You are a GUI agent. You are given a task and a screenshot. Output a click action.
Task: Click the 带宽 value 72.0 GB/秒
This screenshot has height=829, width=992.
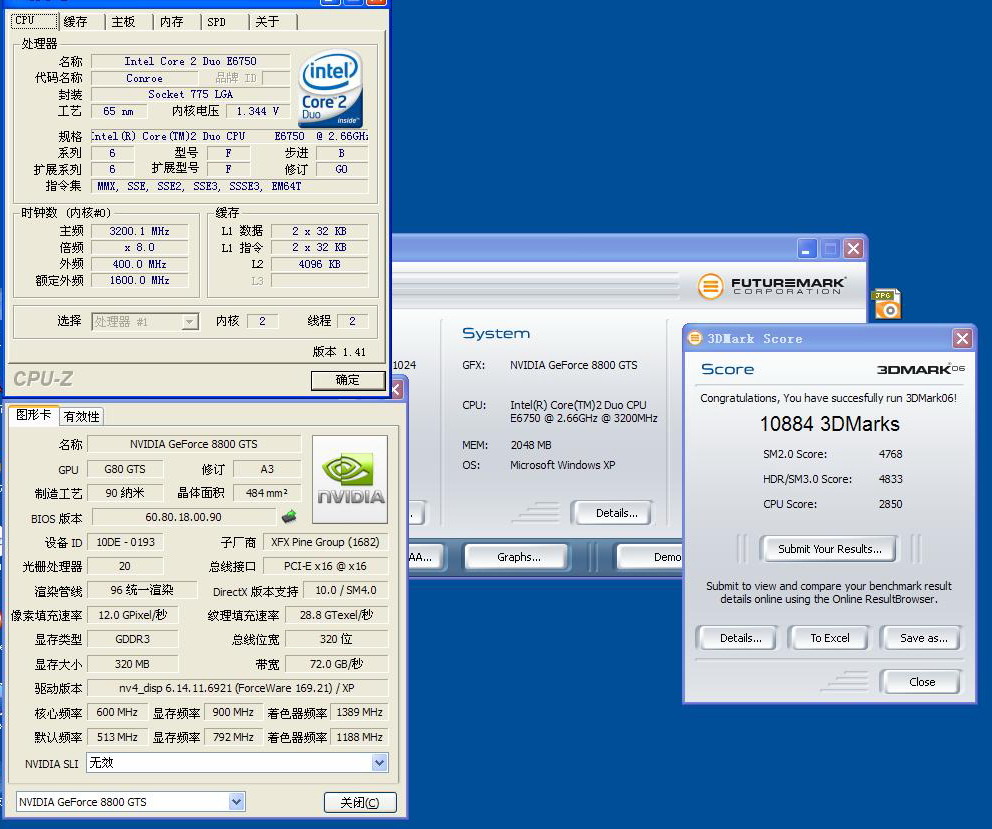coord(336,664)
